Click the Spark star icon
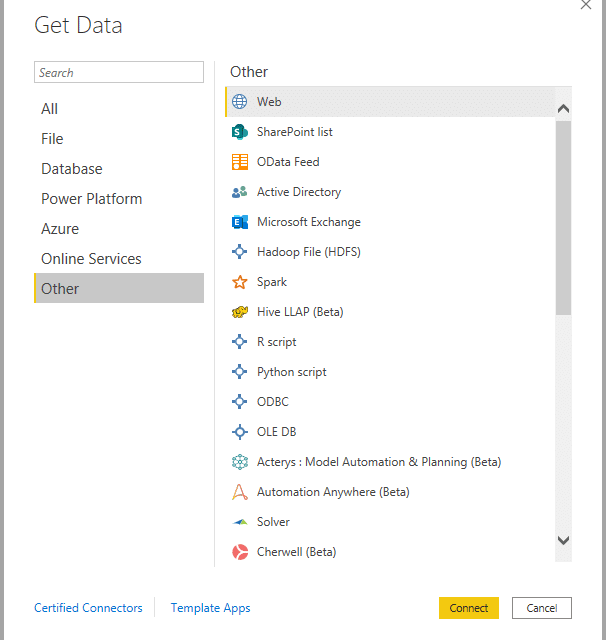This screenshot has height=640, width=606. pyautogui.click(x=240, y=282)
